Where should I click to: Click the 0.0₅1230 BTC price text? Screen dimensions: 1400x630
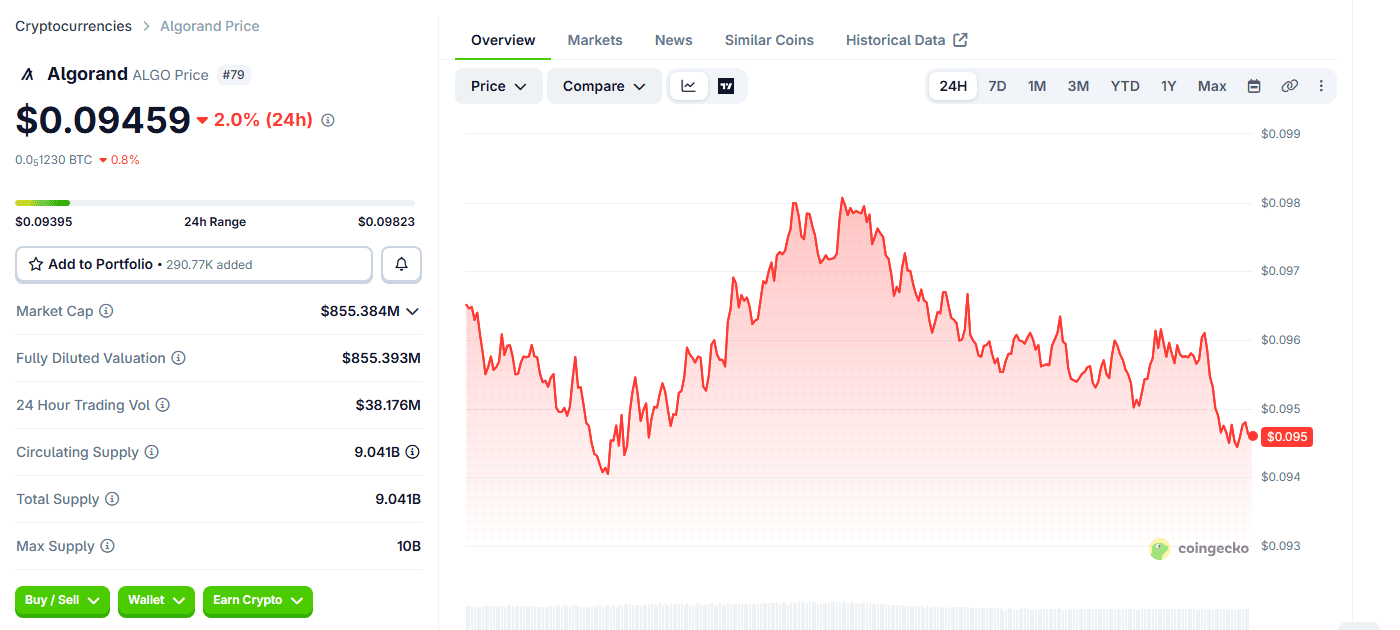(54, 160)
